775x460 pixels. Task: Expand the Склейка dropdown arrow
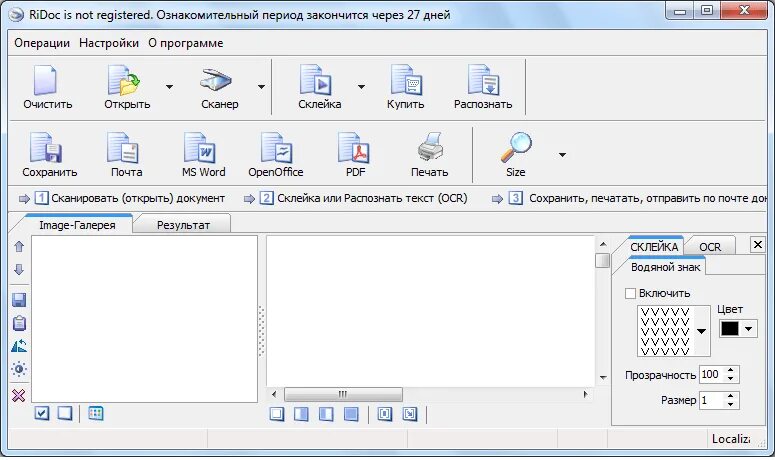361,87
